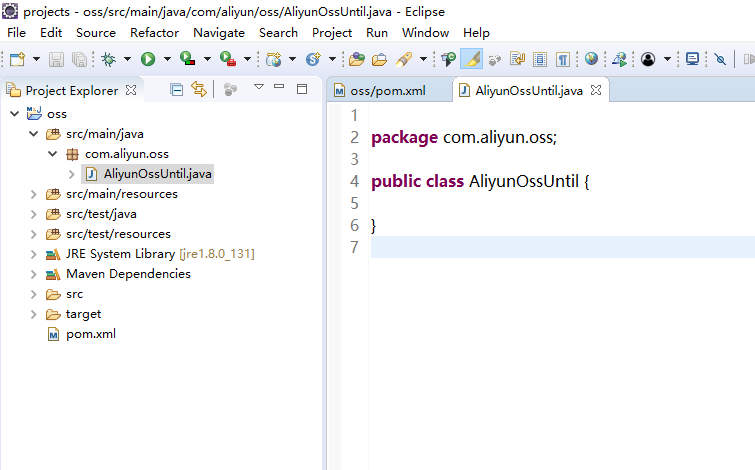The height and width of the screenshot is (470, 755).
Task: Close the Project Explorer view tab
Action: (131, 90)
